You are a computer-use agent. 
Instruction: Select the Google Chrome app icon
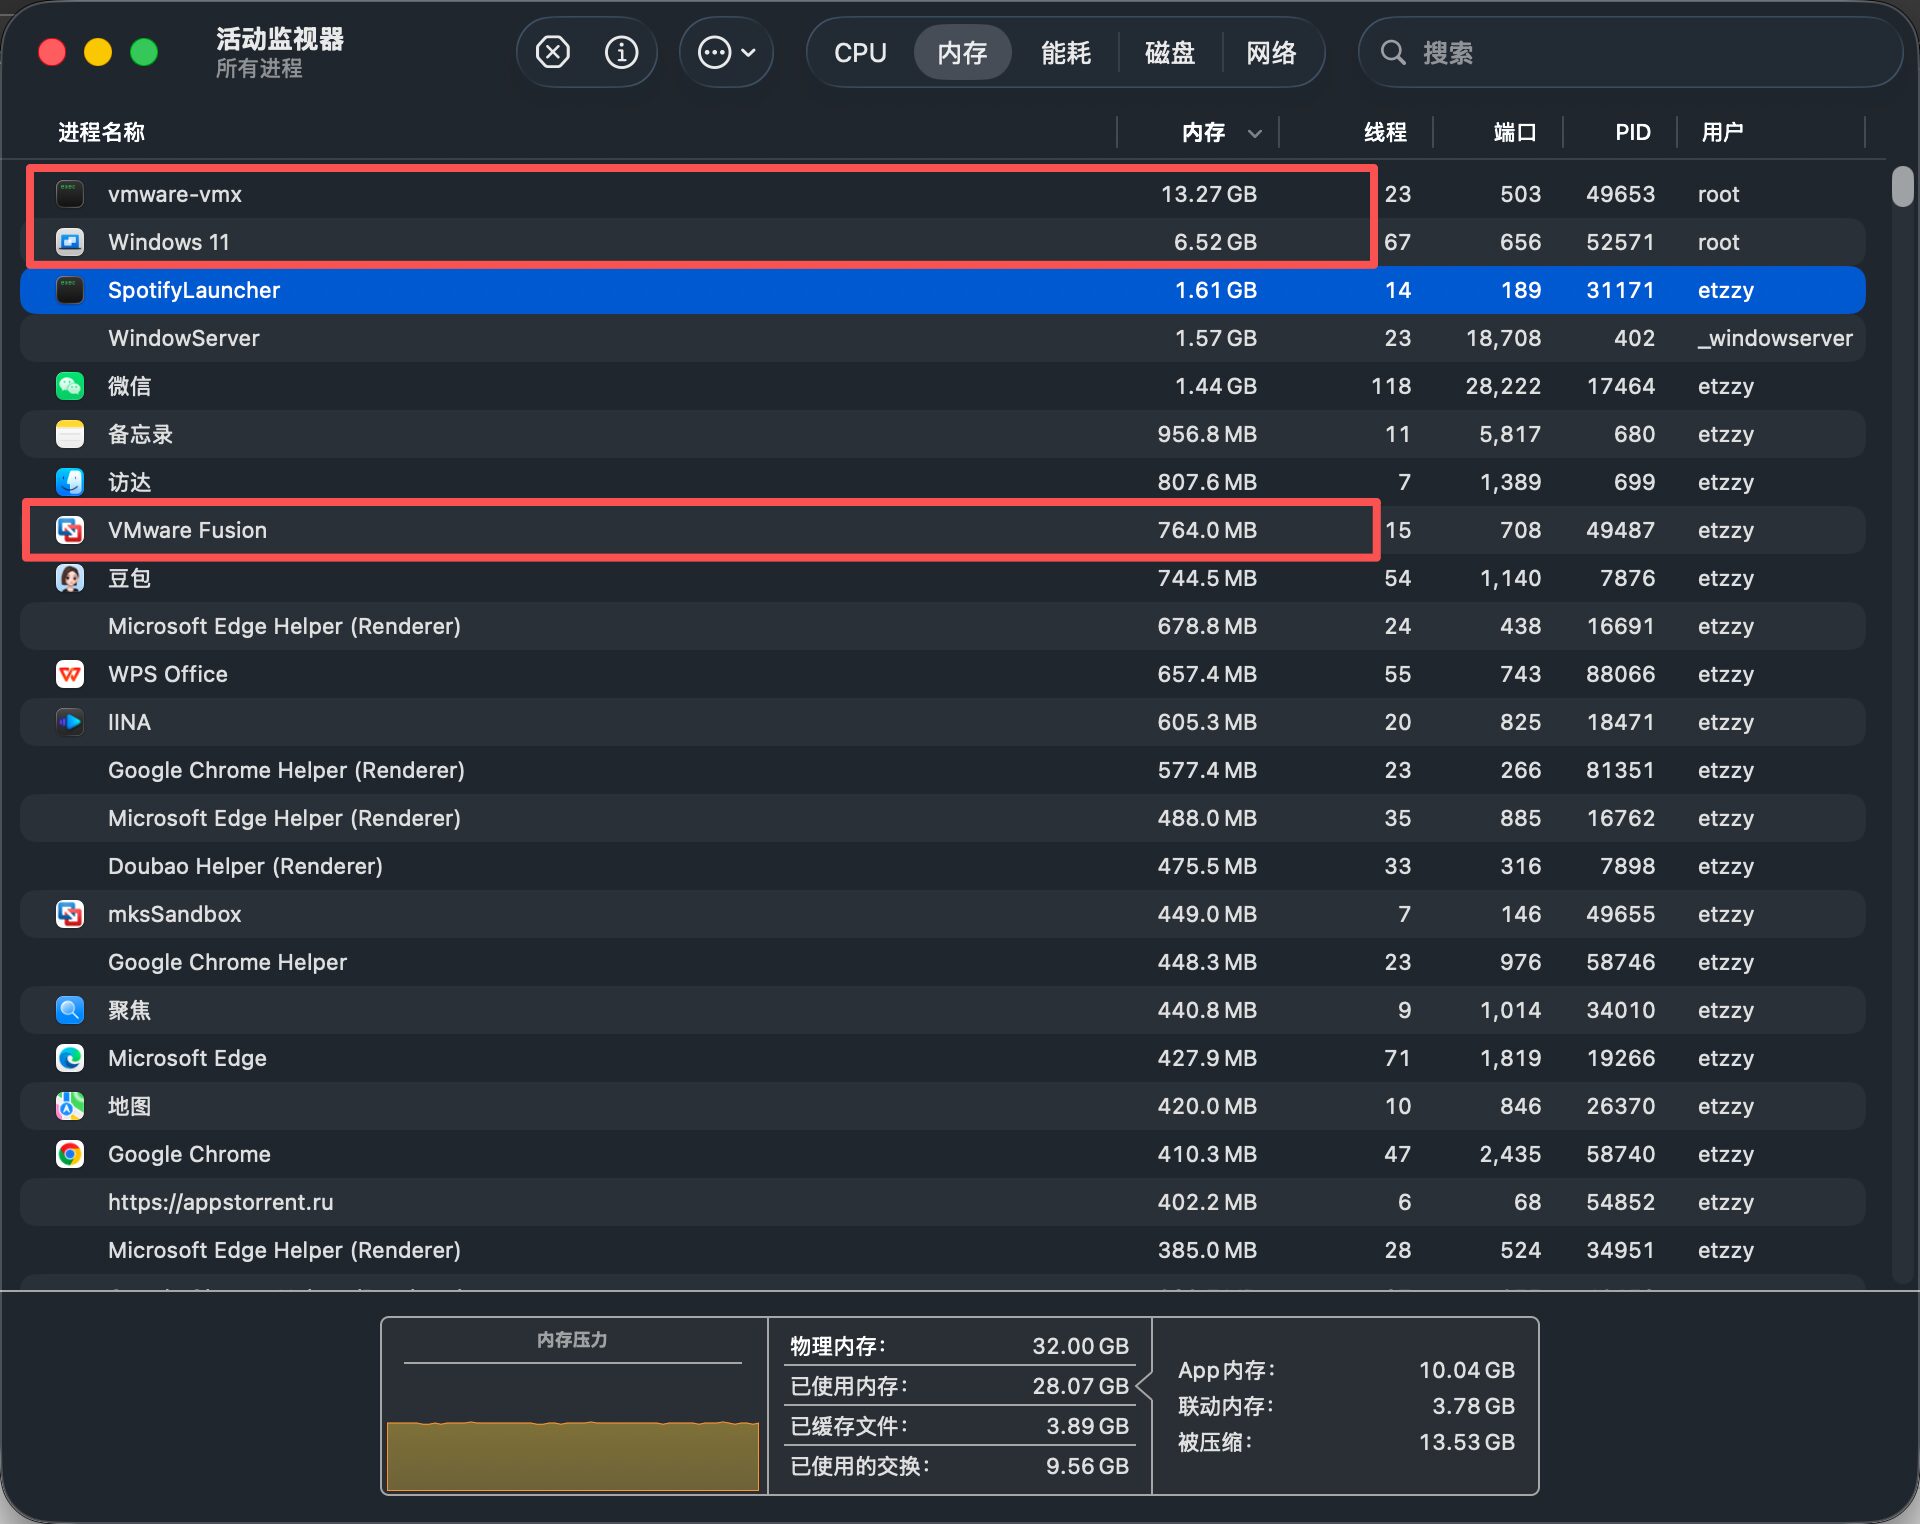(x=70, y=1154)
